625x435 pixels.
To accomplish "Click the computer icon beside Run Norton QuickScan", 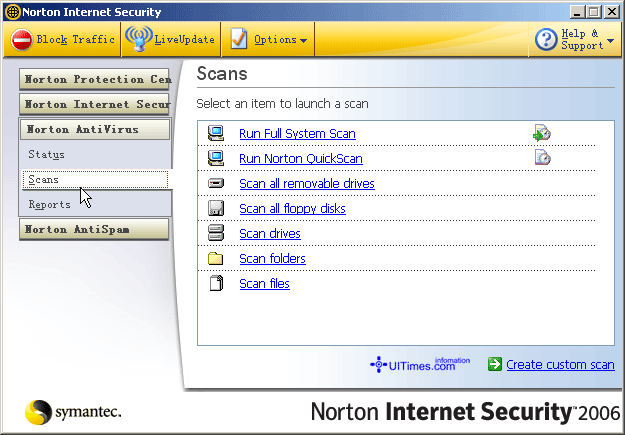I will pos(216,158).
